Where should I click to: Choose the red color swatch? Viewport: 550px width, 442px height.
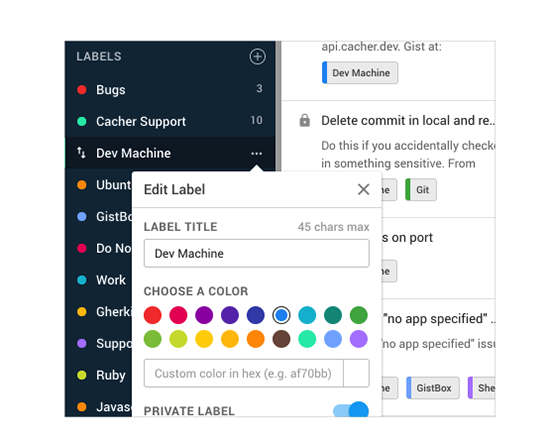tap(153, 315)
